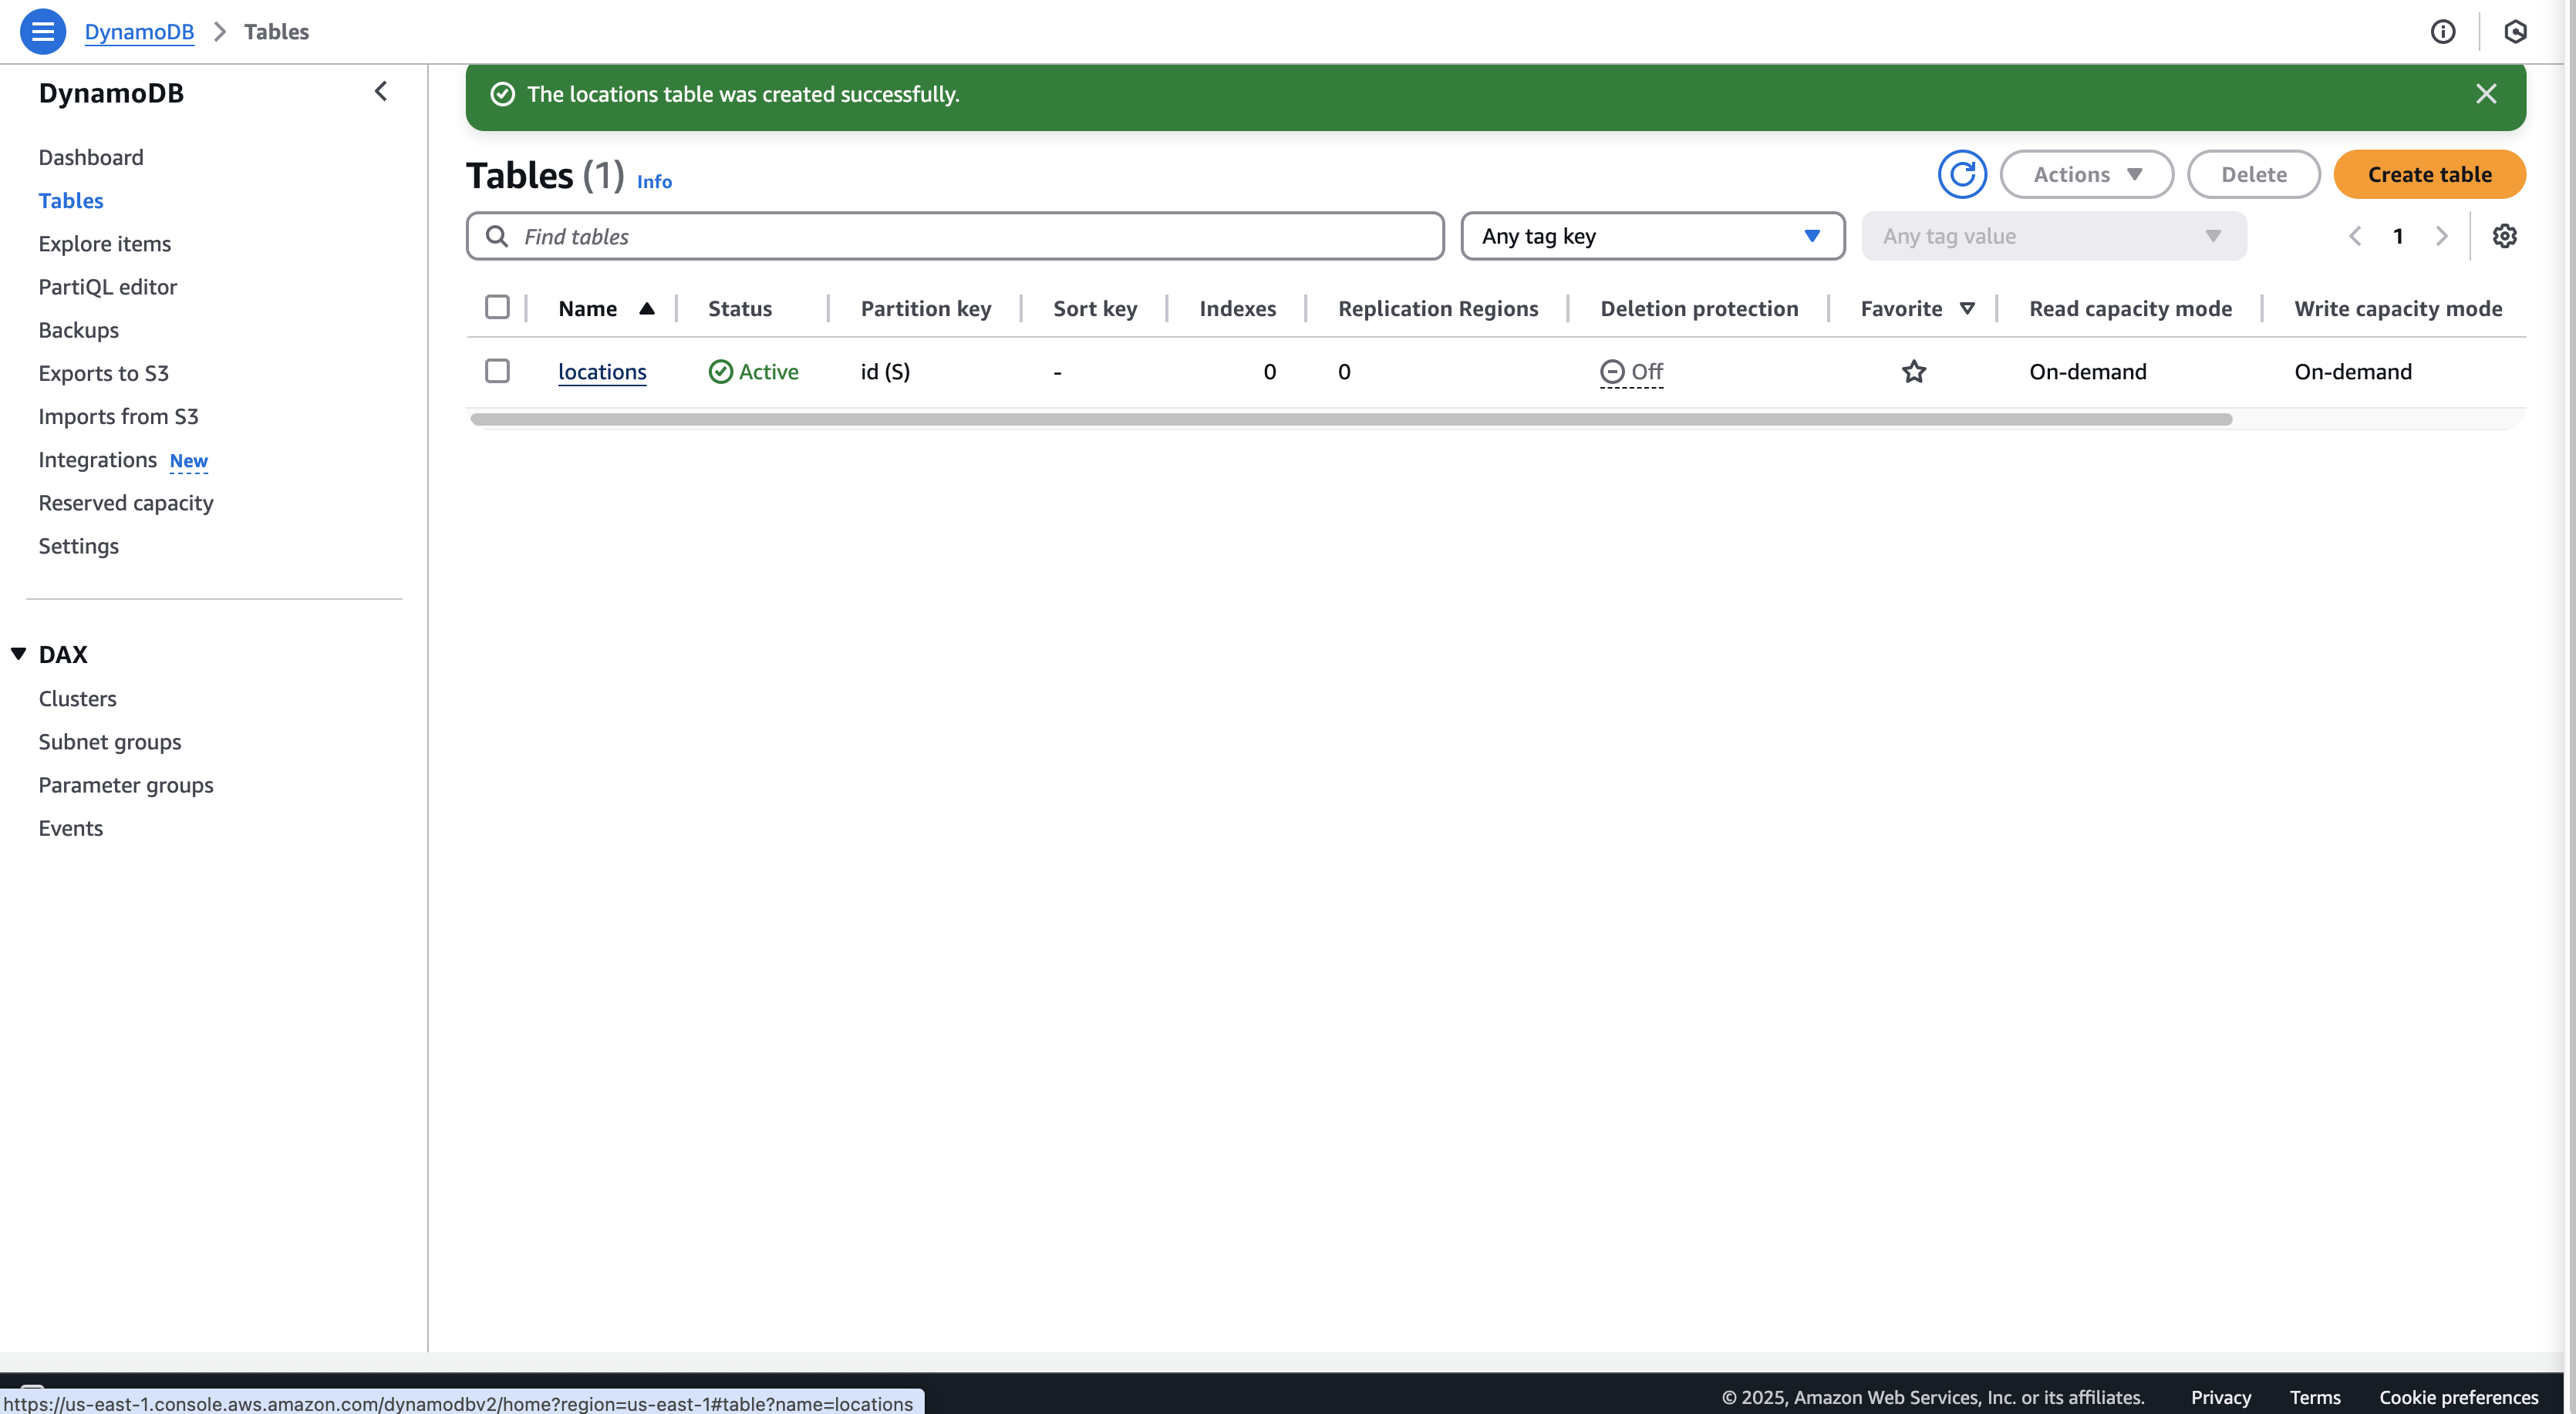Select all tables checkbox in header

pos(497,307)
